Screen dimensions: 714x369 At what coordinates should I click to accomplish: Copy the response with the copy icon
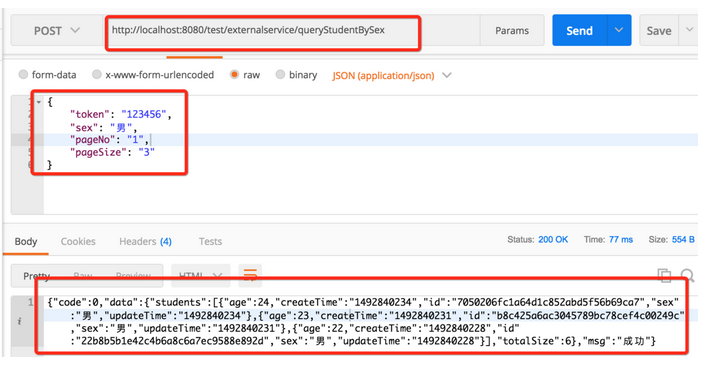664,275
